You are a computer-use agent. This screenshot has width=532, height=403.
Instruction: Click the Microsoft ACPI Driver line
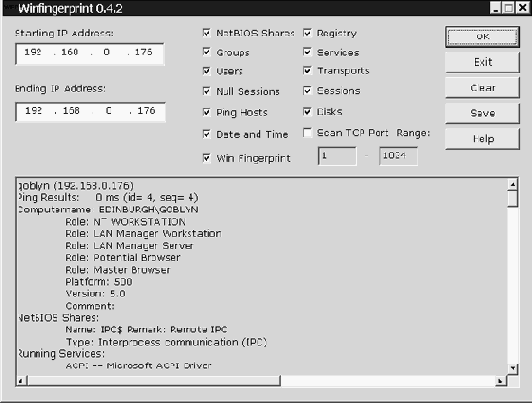[138, 366]
